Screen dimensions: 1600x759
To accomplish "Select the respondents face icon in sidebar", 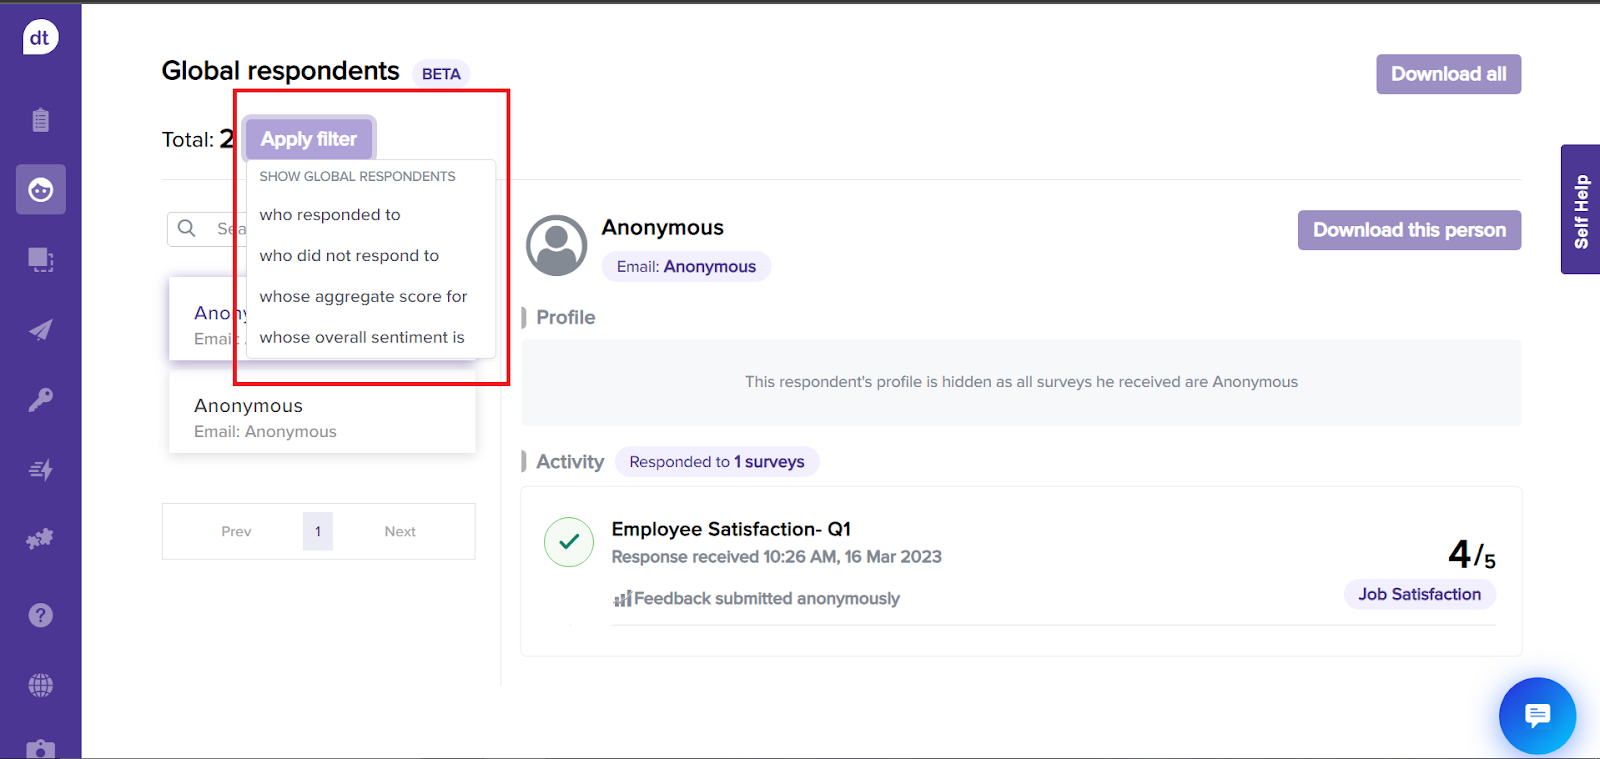I will coord(41,190).
